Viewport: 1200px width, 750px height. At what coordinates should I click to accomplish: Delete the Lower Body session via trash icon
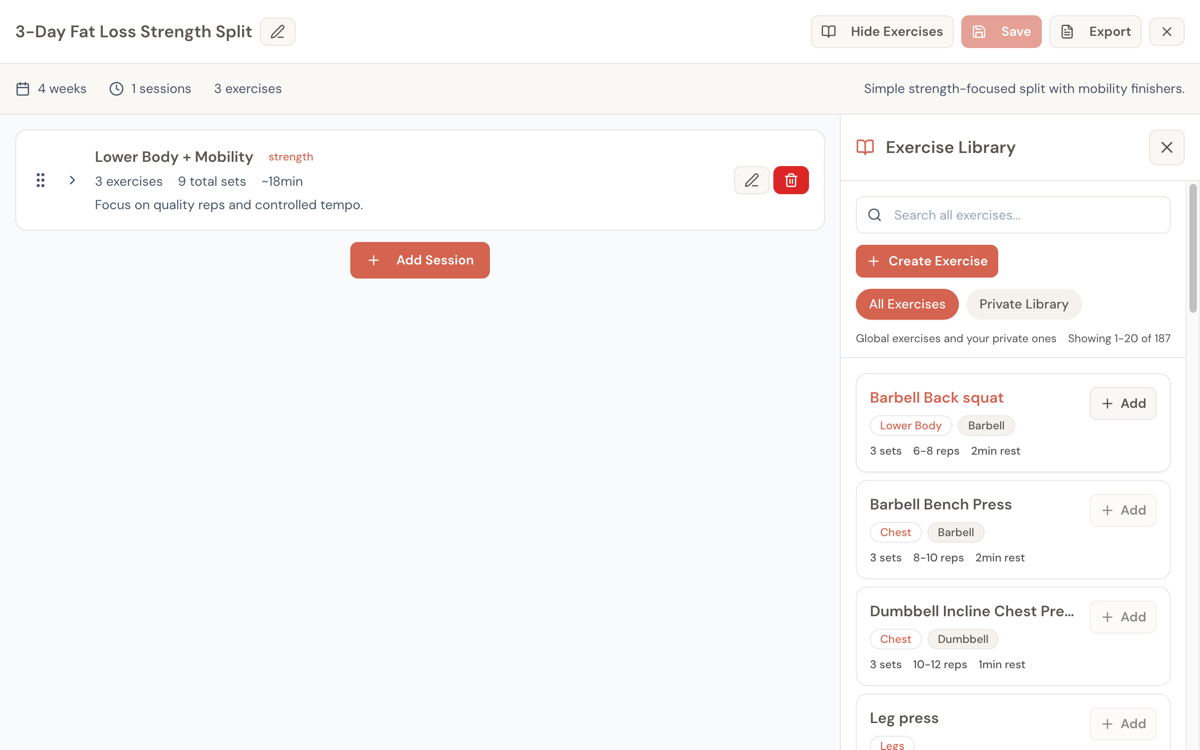791,180
